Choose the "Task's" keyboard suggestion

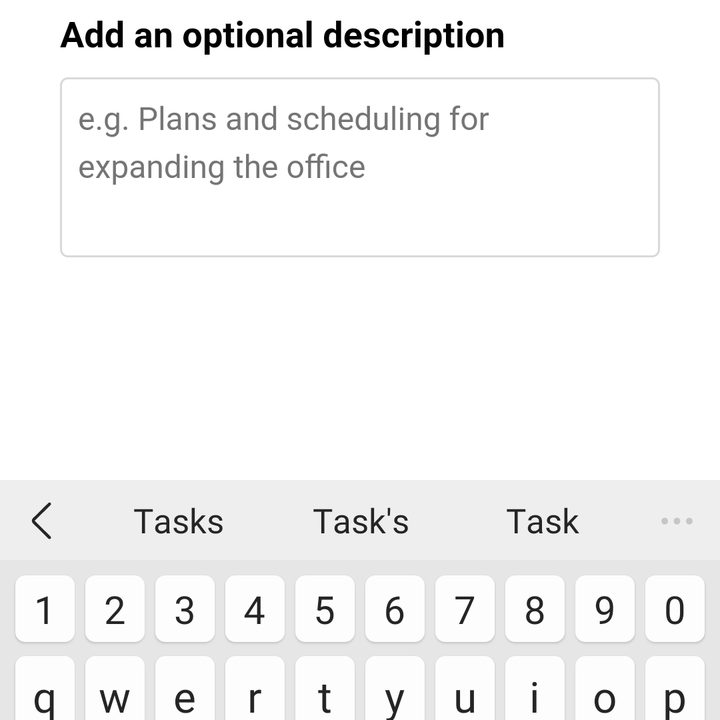(x=360, y=522)
